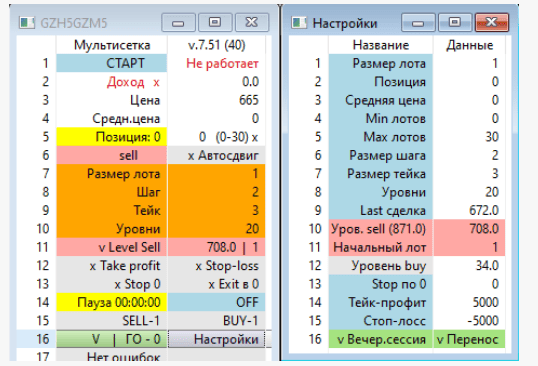Click v.7.51 (40) version header

[x=217, y=45]
